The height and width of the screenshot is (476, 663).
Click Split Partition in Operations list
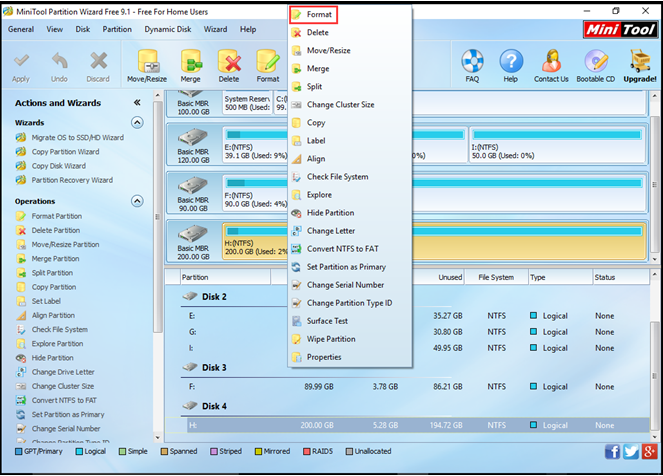tap(44, 273)
